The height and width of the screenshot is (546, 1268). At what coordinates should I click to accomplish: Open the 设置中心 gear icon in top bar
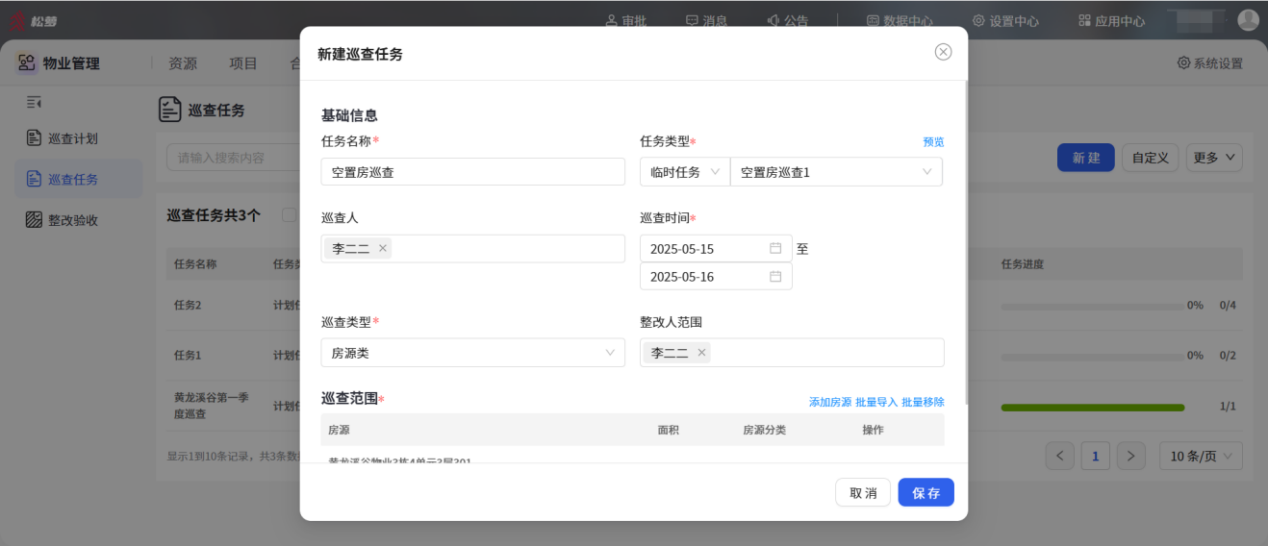978,21
